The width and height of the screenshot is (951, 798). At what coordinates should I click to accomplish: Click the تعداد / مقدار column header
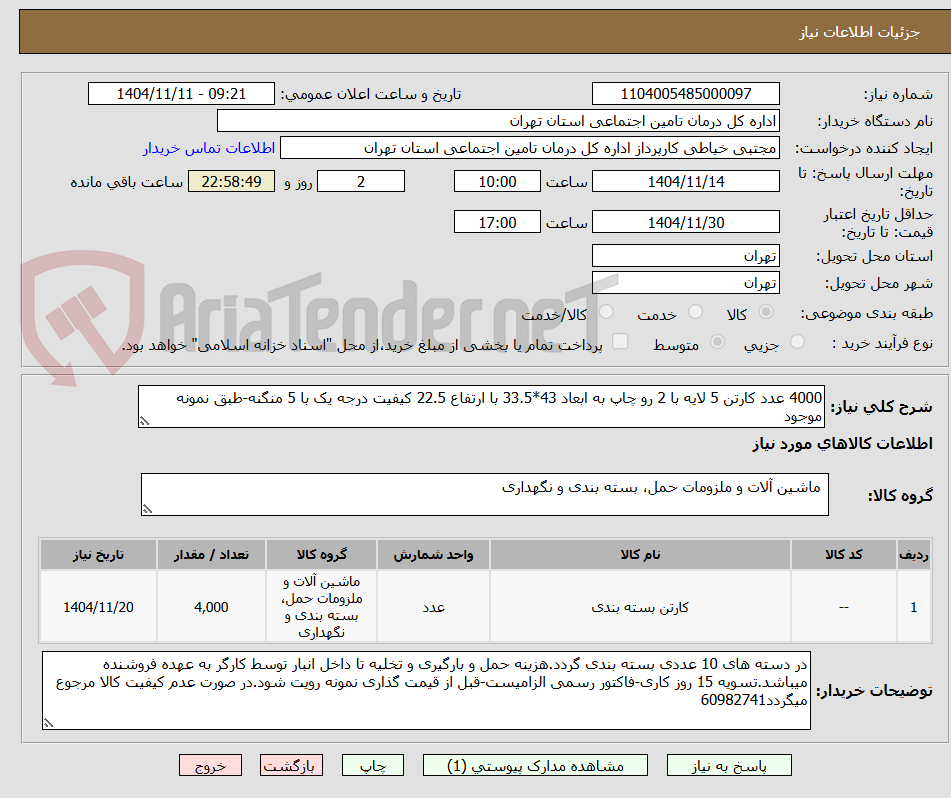click(x=211, y=555)
